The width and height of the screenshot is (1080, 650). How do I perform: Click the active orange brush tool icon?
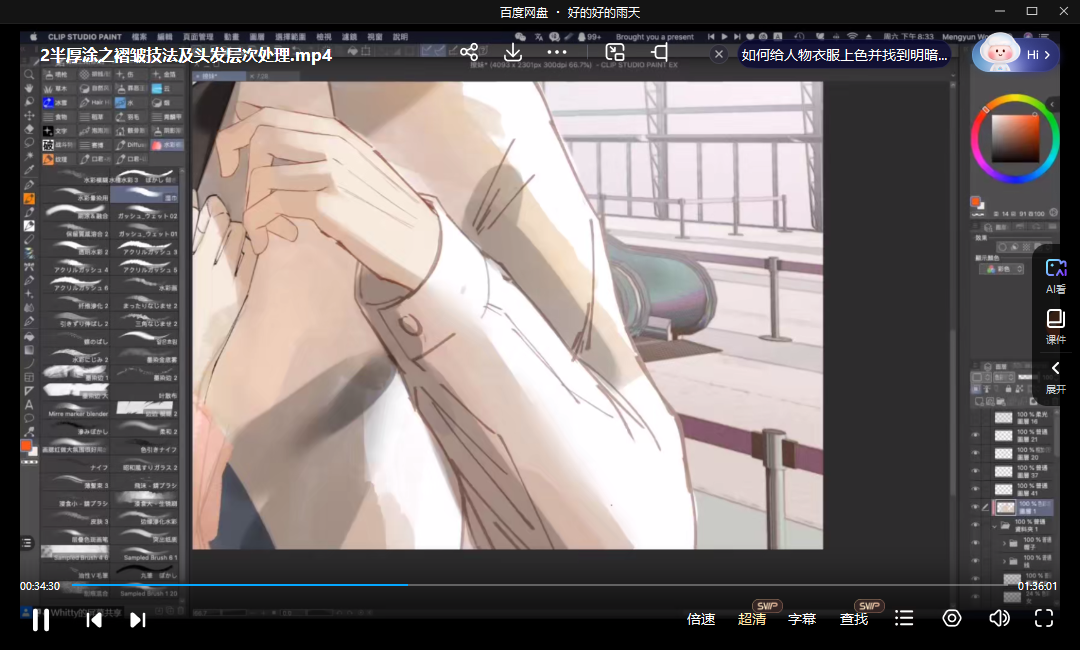(29, 198)
